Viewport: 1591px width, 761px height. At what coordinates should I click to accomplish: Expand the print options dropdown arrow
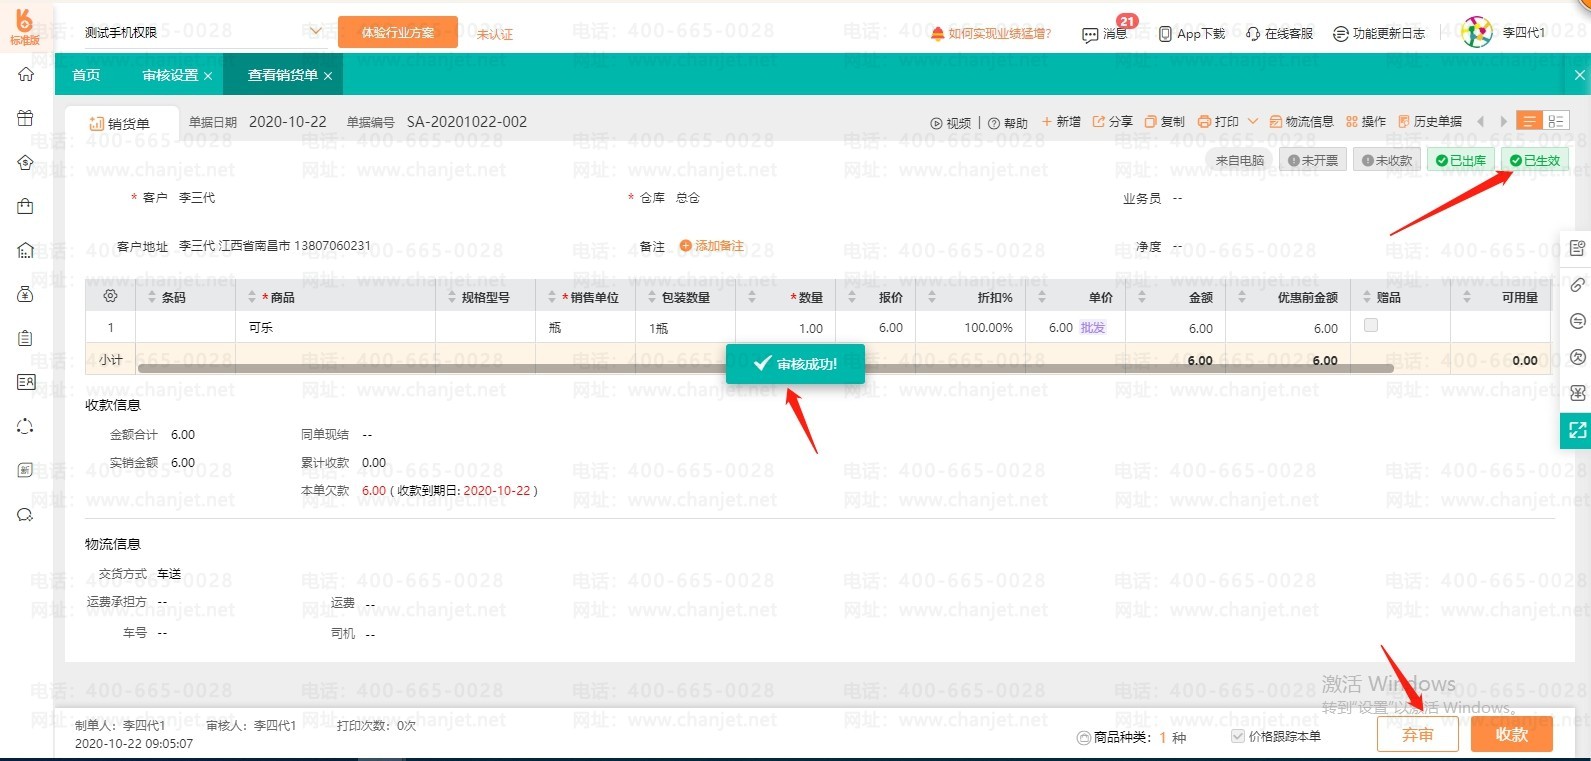[x=1252, y=122]
